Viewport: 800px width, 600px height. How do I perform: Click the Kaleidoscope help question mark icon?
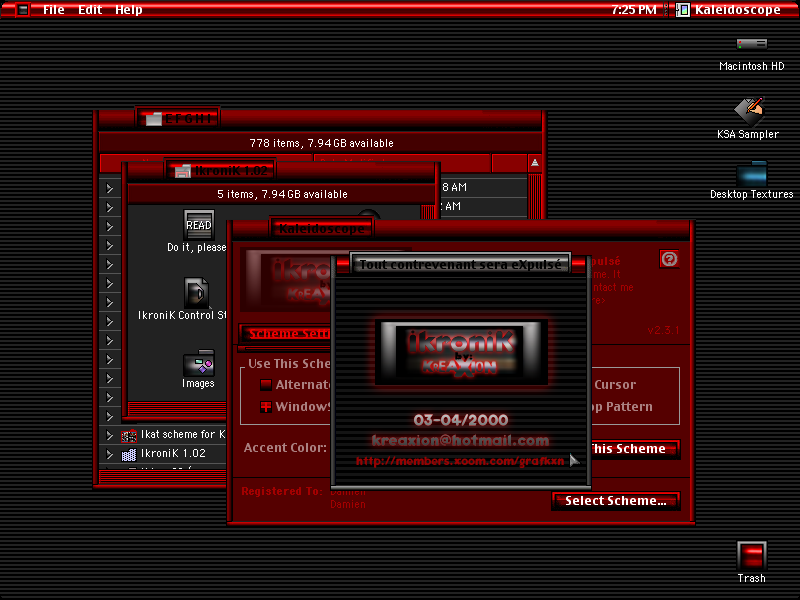pos(669,259)
